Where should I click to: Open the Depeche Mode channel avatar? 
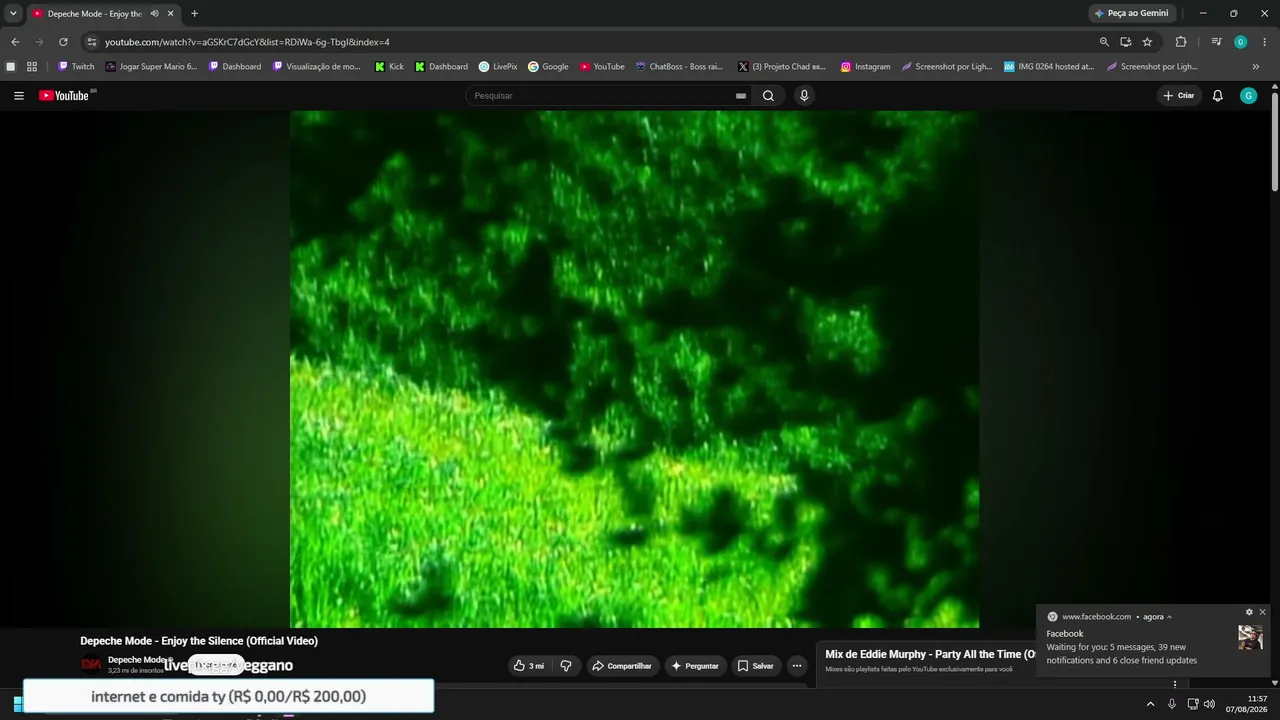[x=91, y=664]
